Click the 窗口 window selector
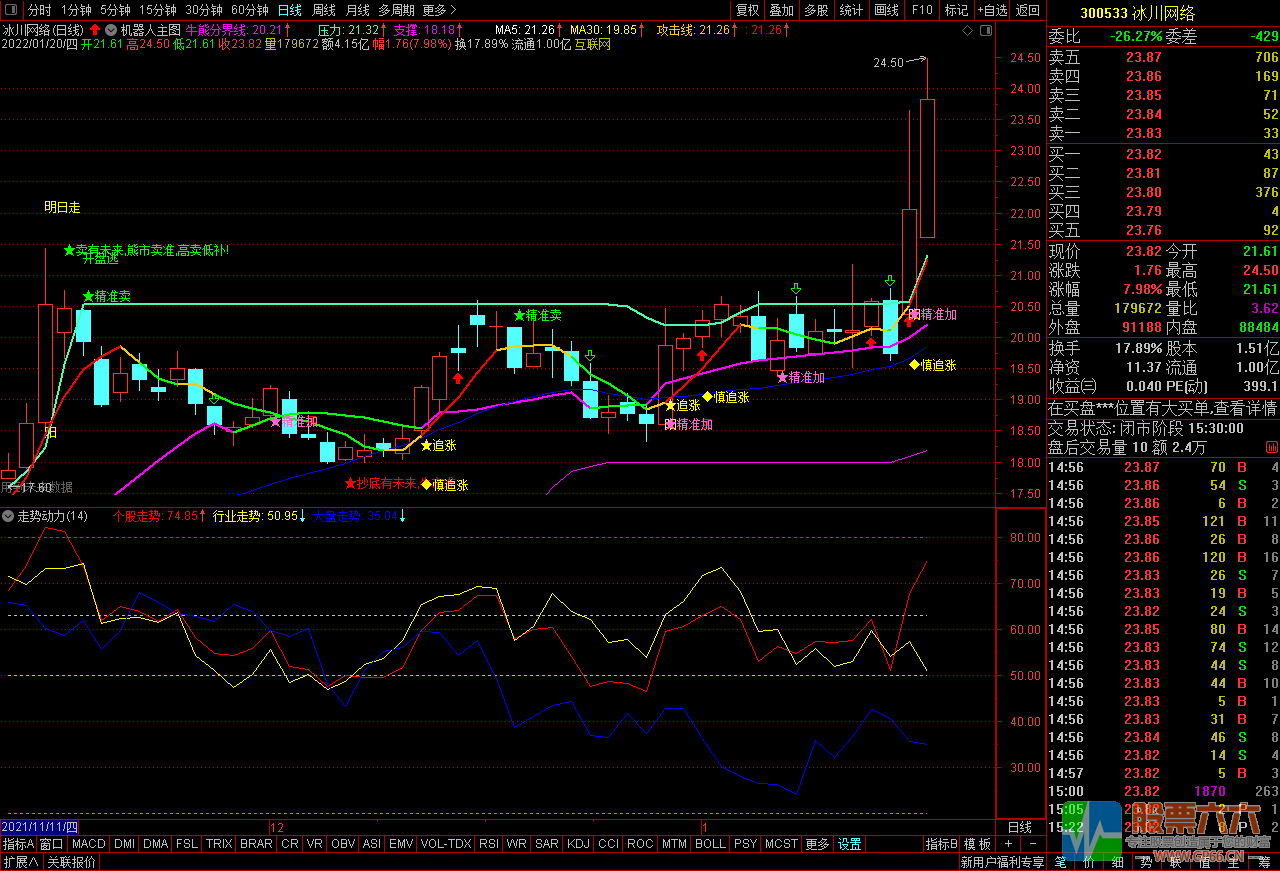 pyautogui.click(x=52, y=844)
